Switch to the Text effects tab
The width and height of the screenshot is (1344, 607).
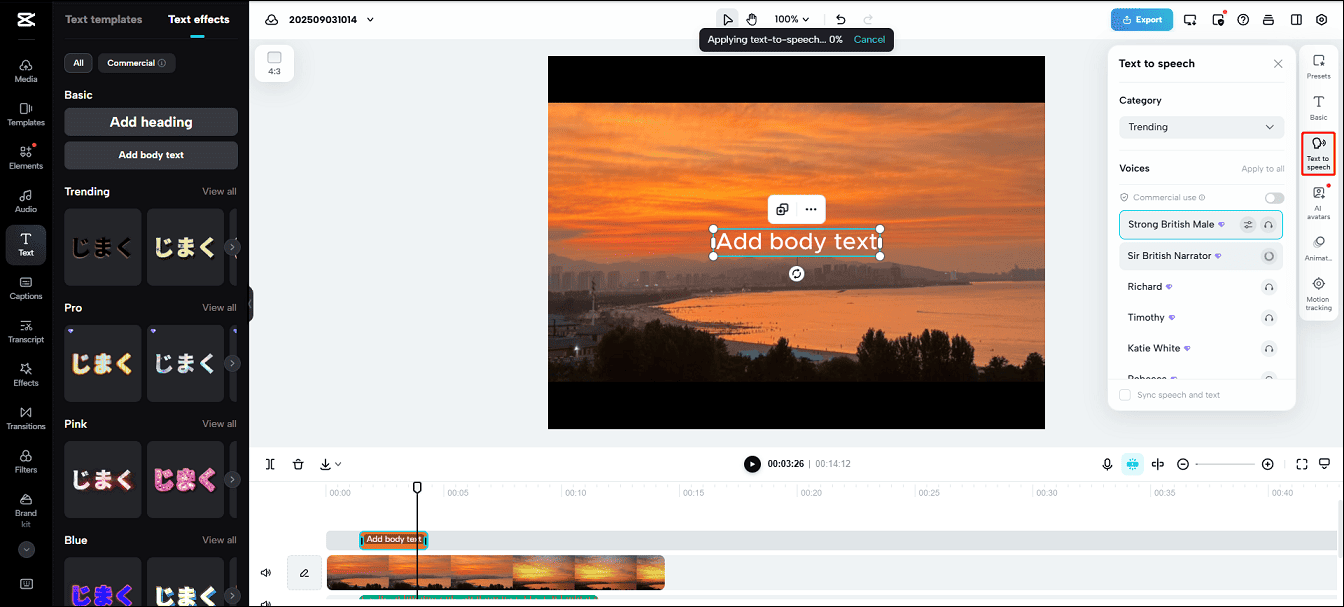[199, 19]
